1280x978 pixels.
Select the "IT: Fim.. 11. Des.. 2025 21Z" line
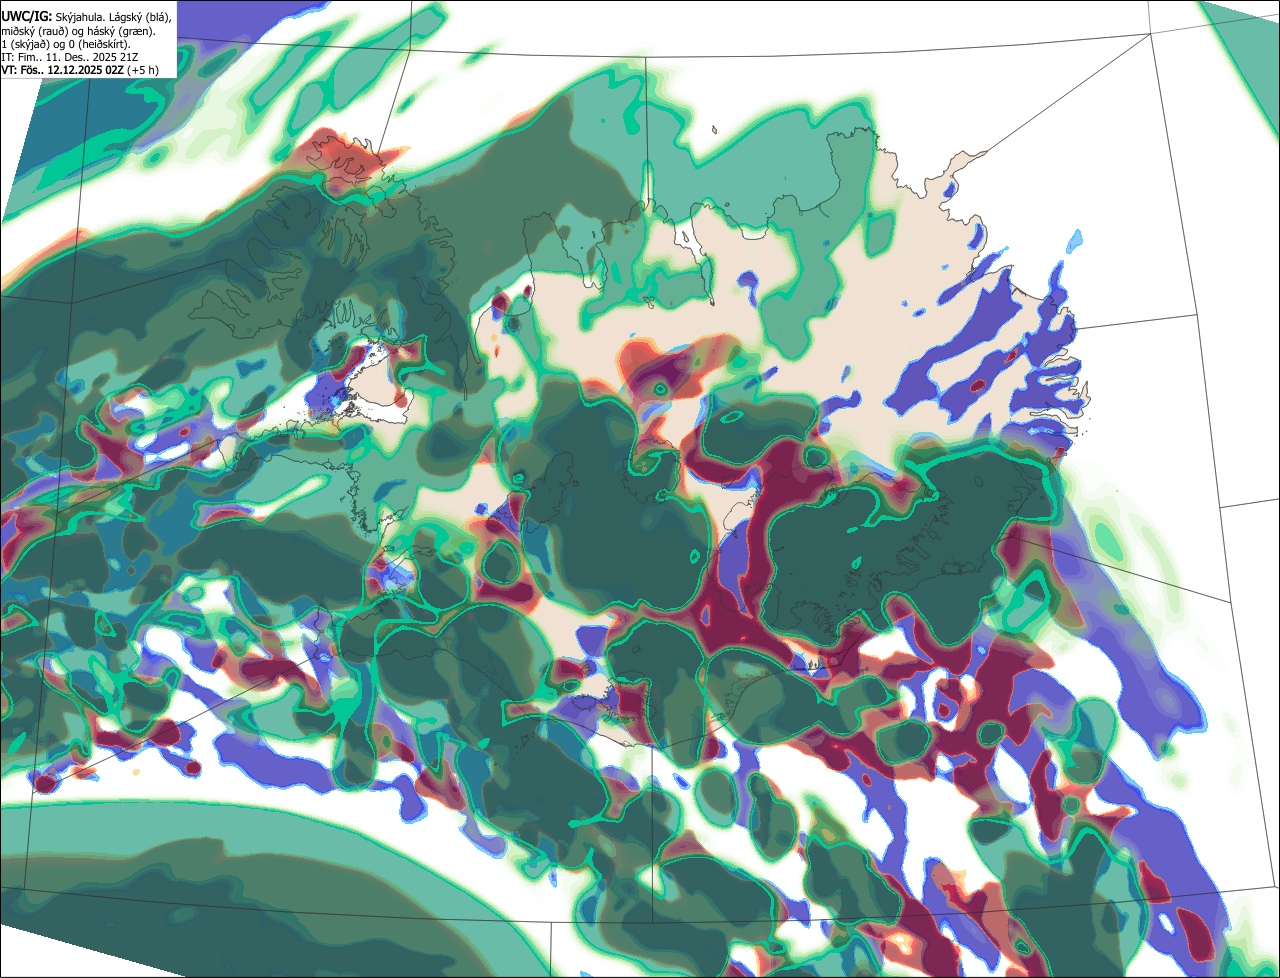(69, 57)
